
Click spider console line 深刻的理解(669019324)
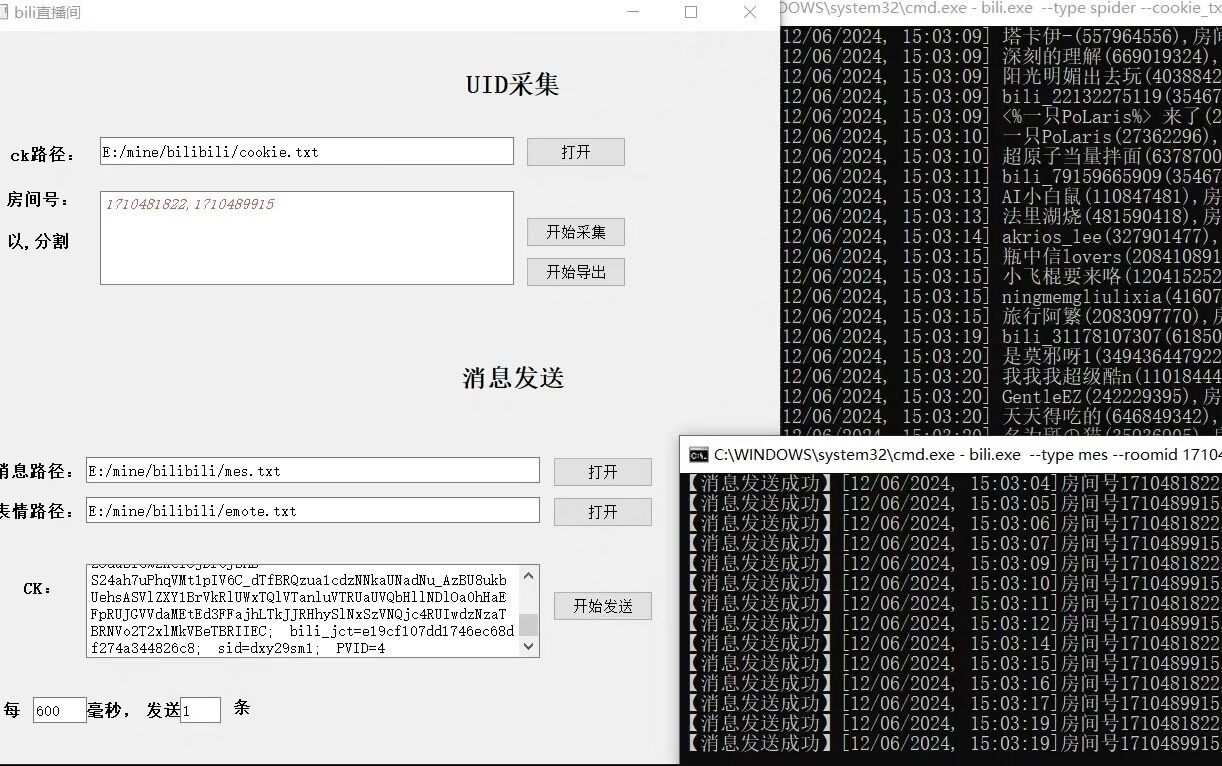[1001, 57]
